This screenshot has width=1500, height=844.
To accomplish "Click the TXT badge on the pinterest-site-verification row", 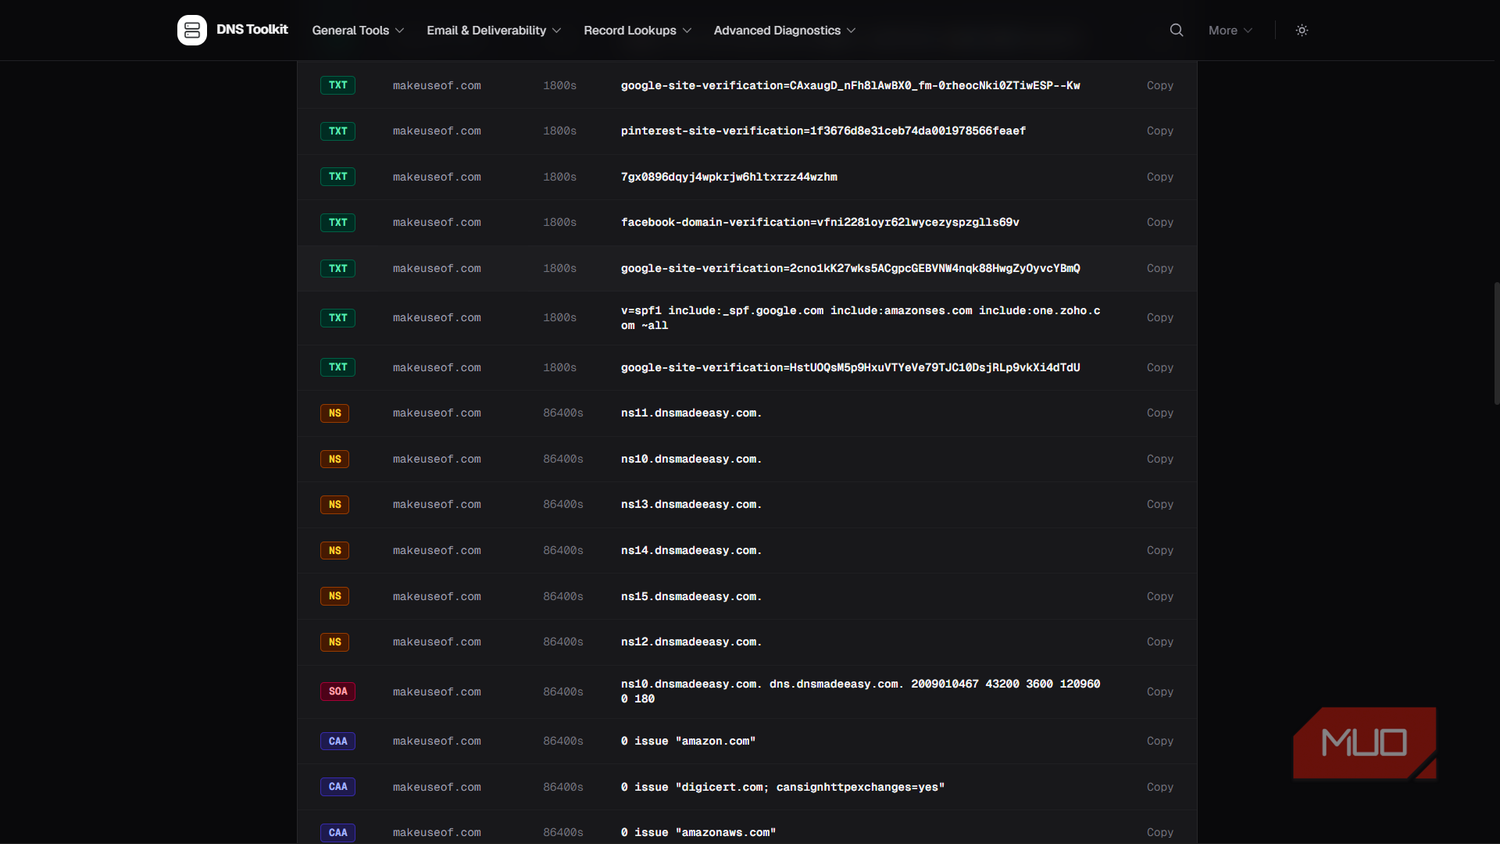I will click(x=338, y=131).
